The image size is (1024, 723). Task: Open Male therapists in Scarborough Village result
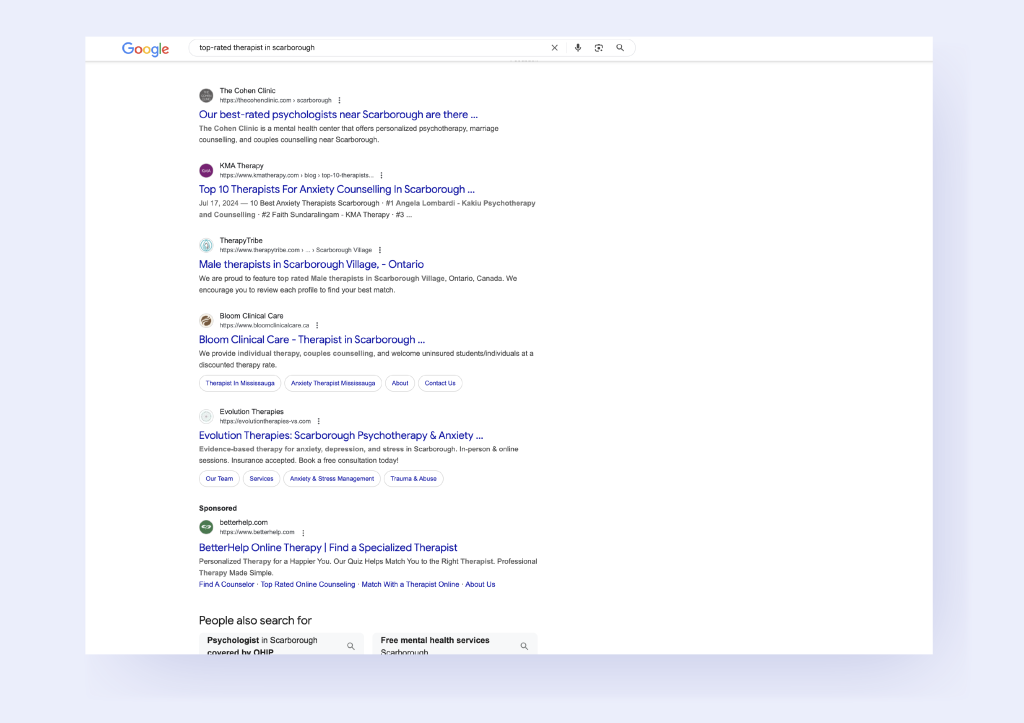[311, 264]
